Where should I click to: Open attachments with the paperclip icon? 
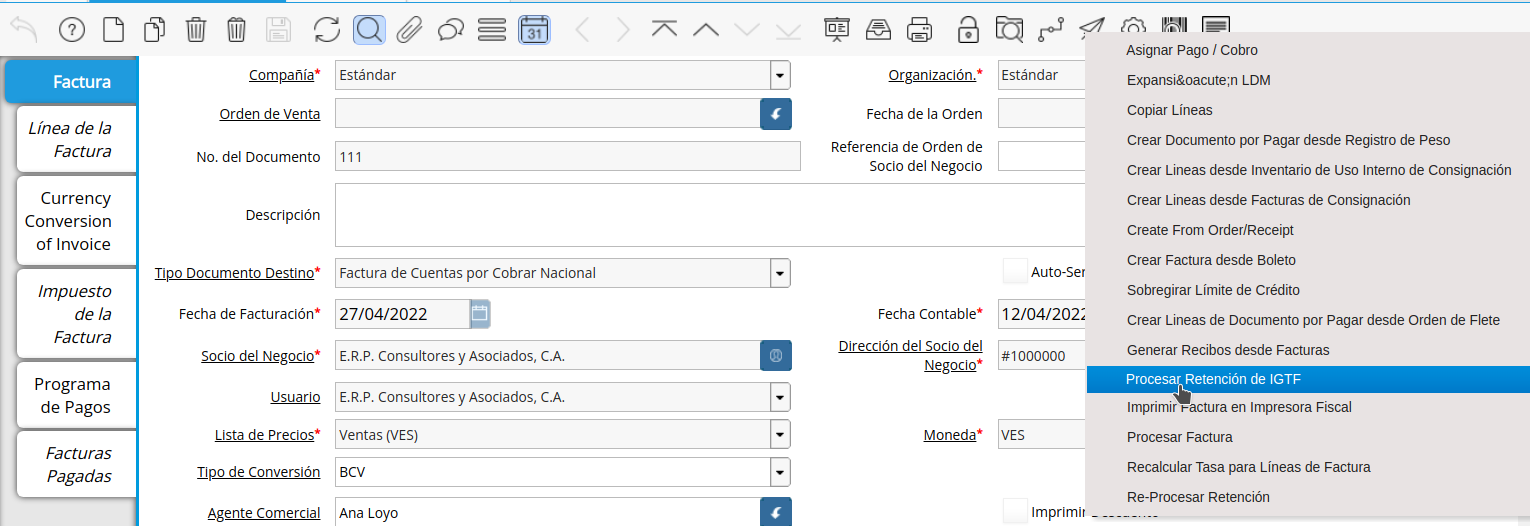pyautogui.click(x=409, y=30)
